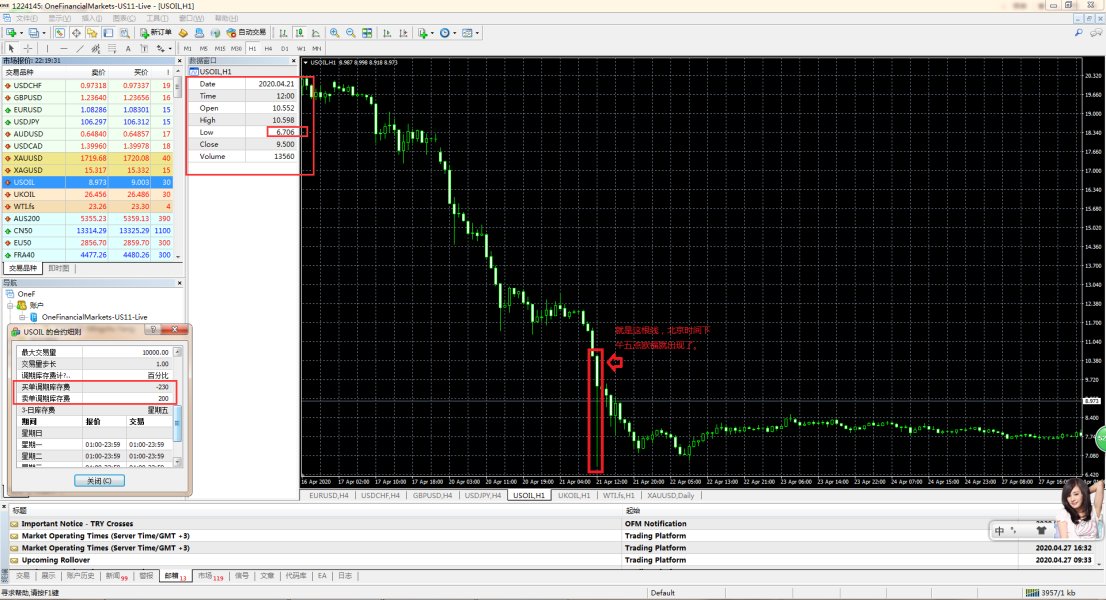
Task: Select the text A tool
Action: (128, 48)
